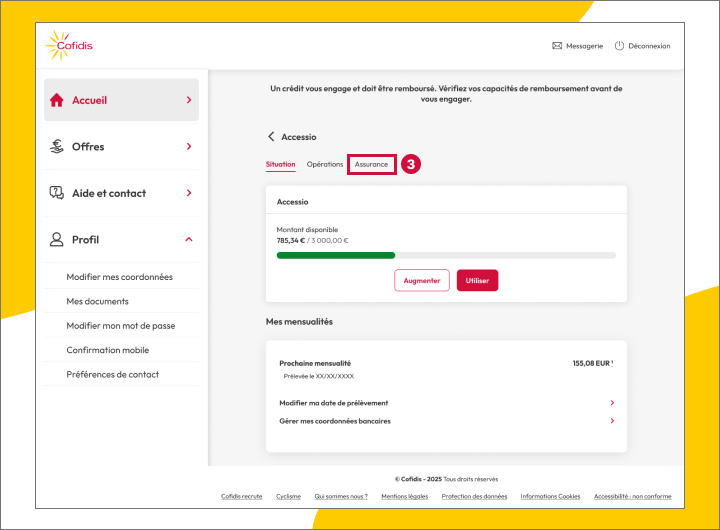
Task: Expand the Offres section chevron
Action: tap(189, 147)
